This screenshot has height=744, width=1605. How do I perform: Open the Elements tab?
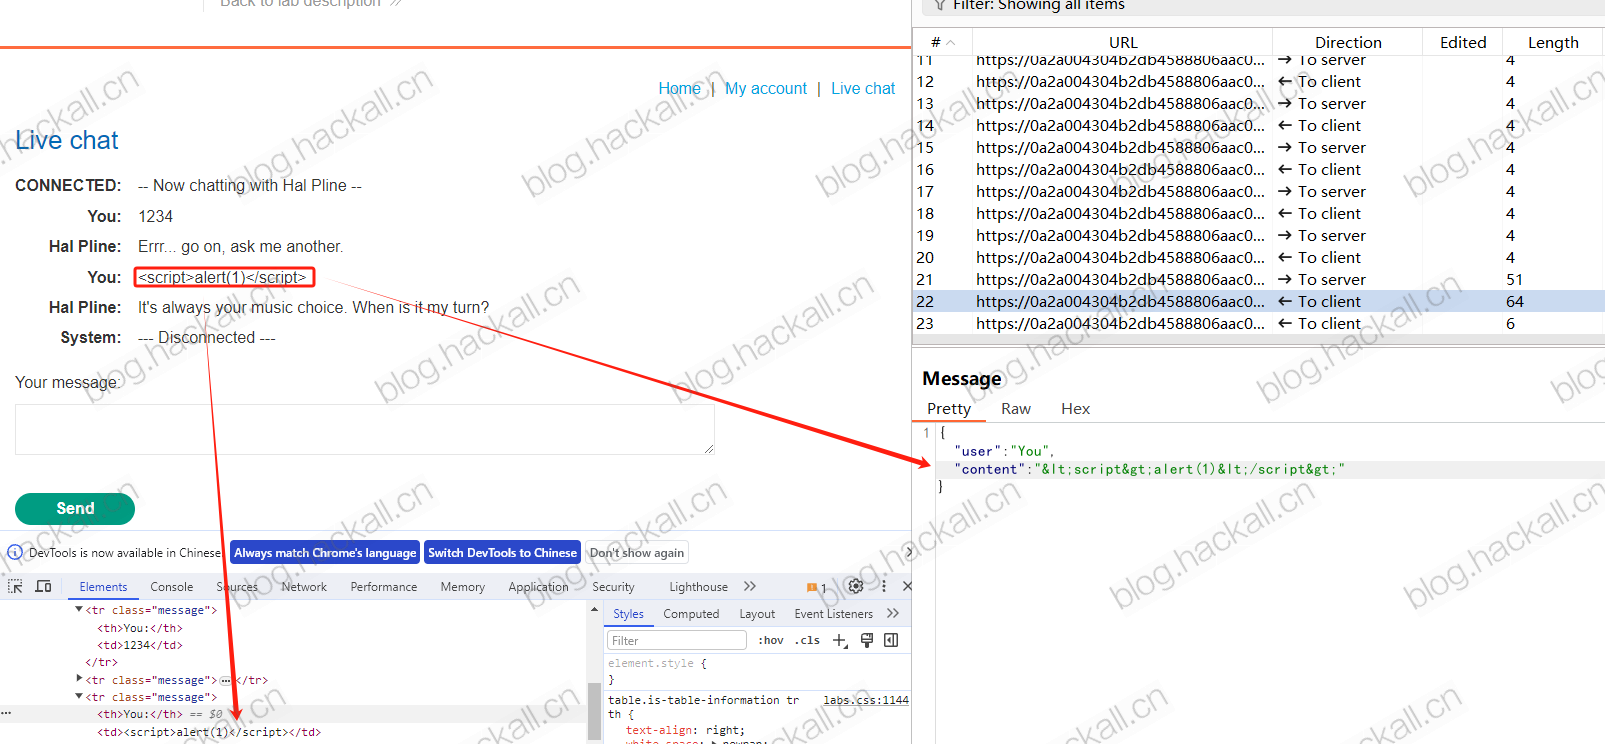[103, 587]
